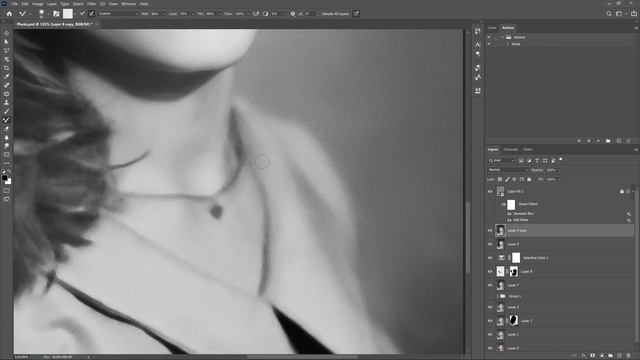The height and width of the screenshot is (360, 640).
Task: Collapse the Actions set in Actions panel
Action: tap(502, 37)
